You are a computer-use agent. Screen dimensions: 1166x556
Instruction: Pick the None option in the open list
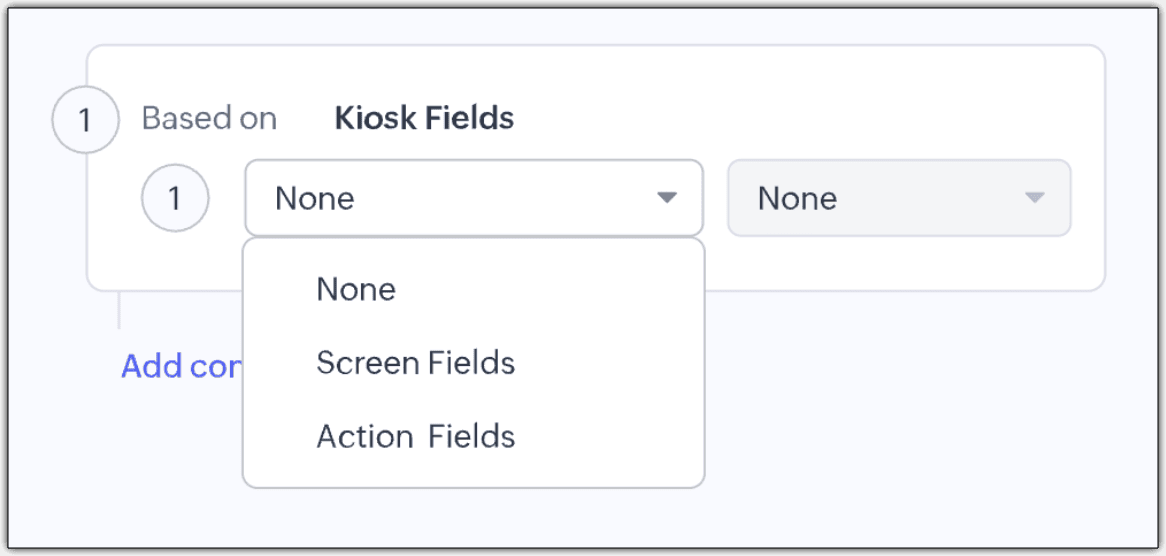pyautogui.click(x=356, y=290)
